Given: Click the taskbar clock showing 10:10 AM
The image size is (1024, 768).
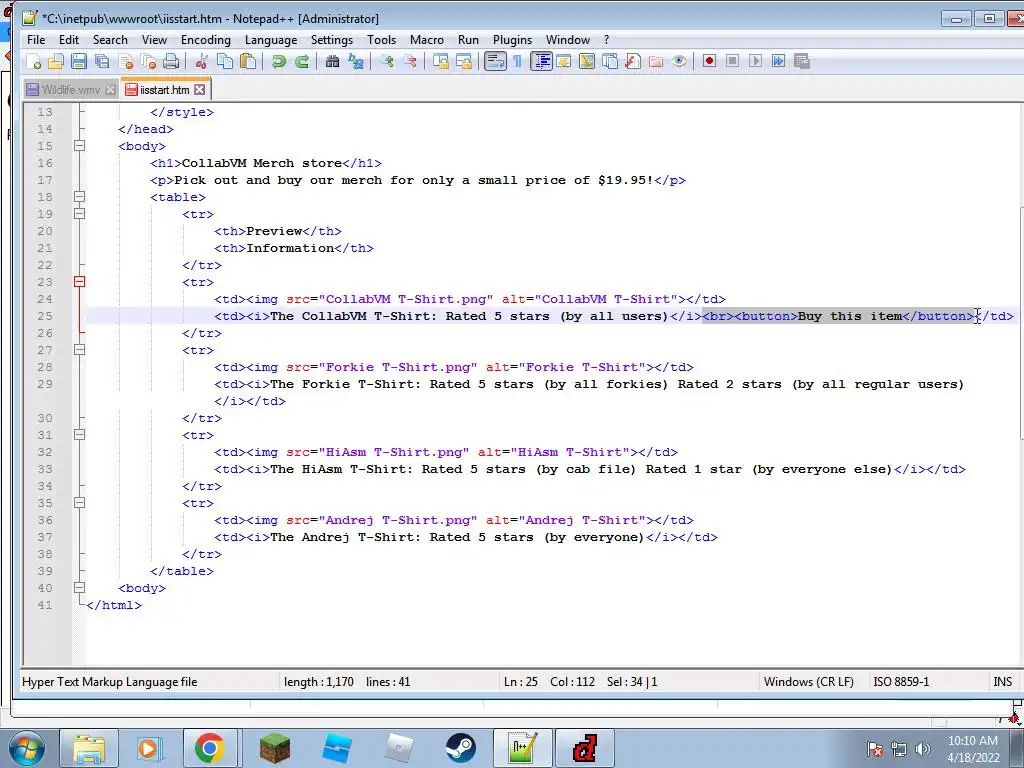Looking at the screenshot, I should [973, 749].
